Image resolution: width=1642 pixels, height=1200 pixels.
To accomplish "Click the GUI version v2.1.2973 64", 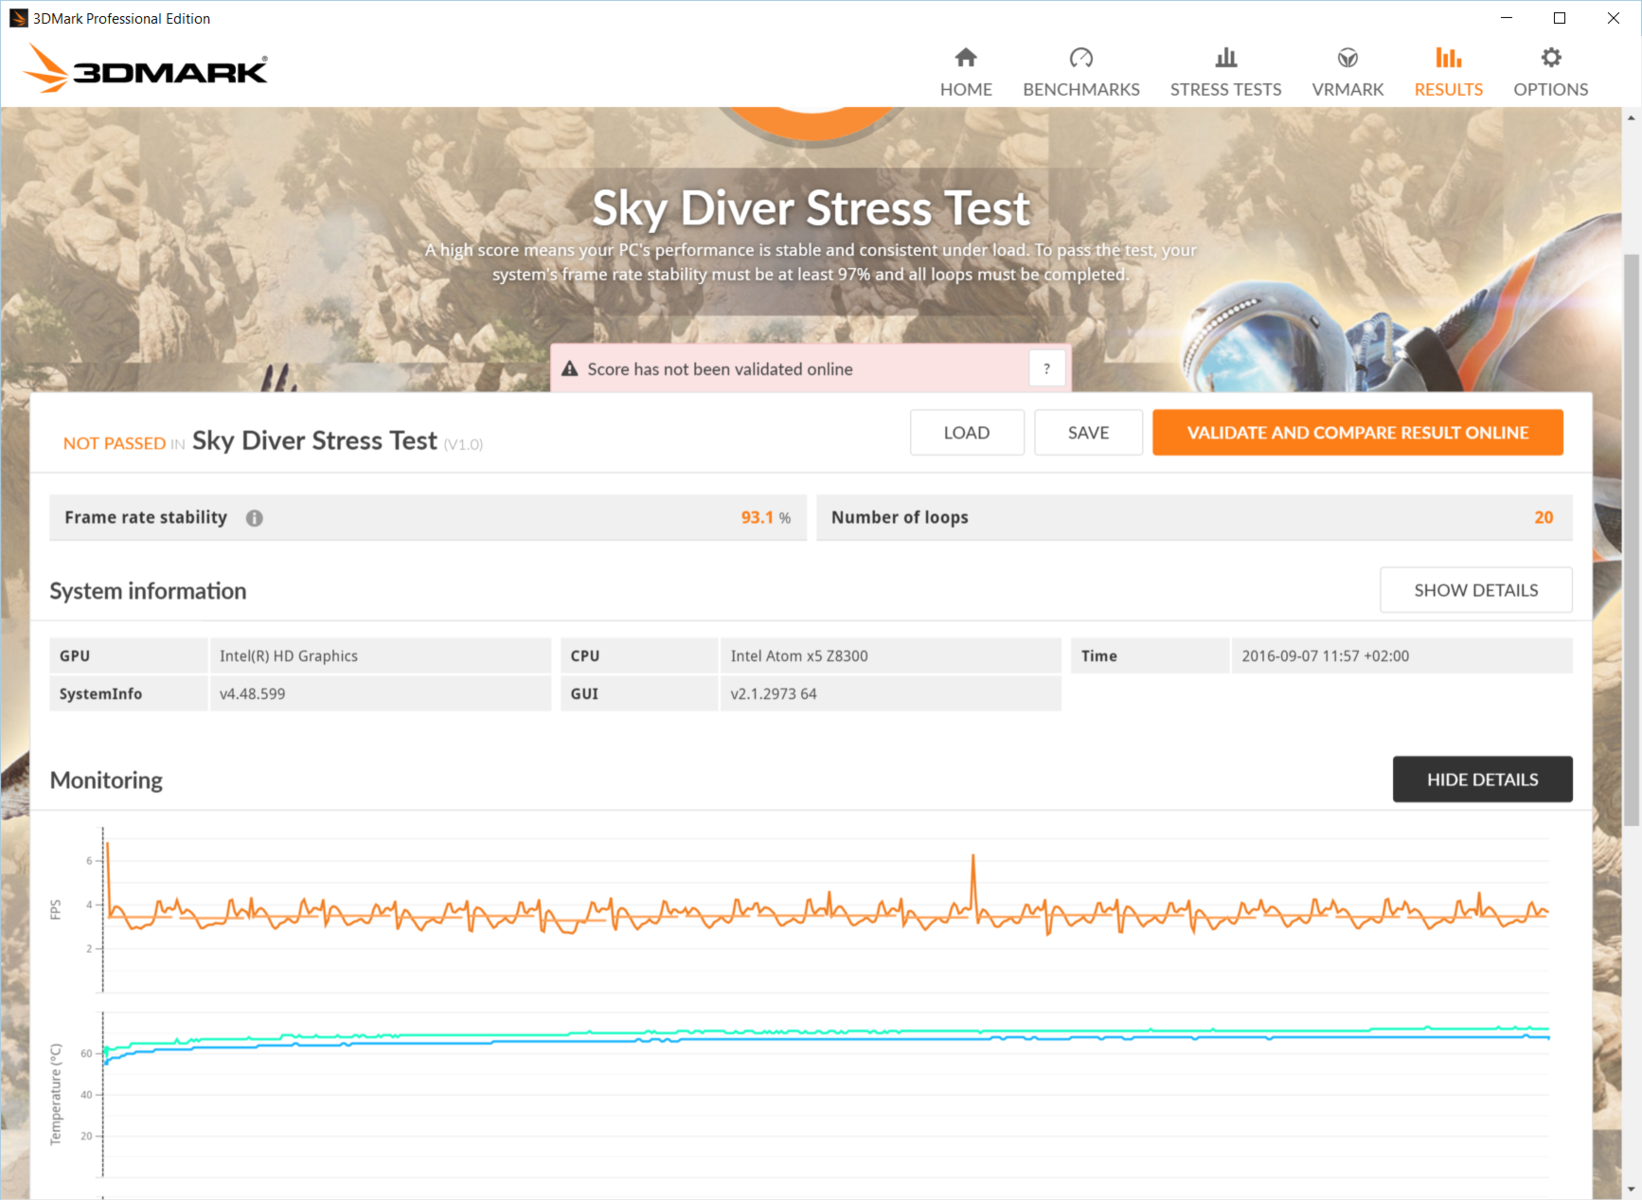I will (x=773, y=694).
